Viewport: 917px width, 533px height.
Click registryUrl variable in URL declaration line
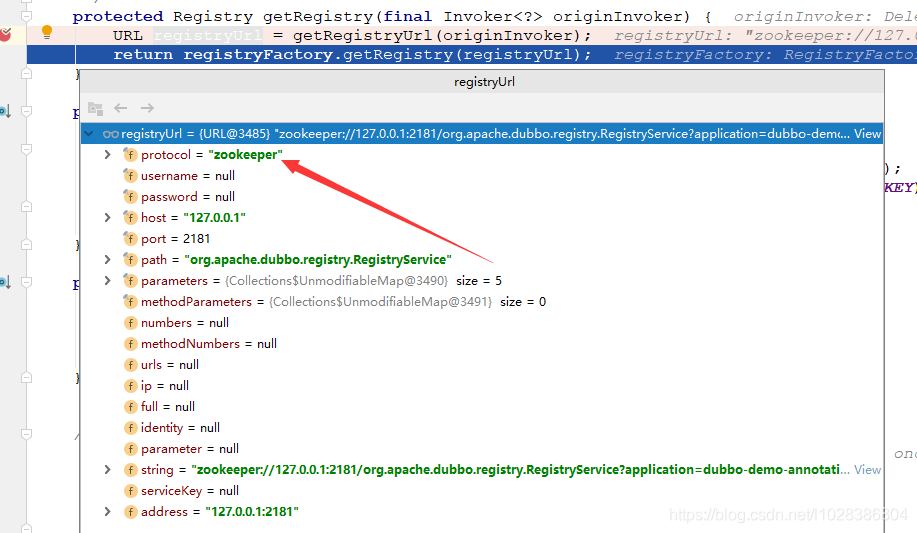click(x=208, y=36)
